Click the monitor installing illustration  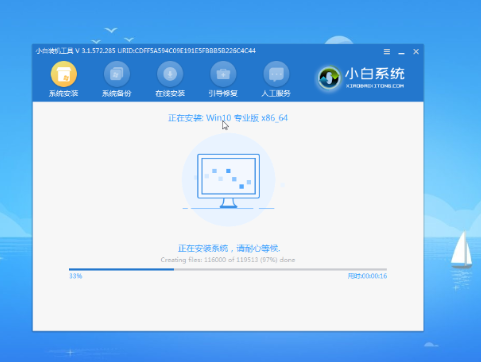[229, 181]
